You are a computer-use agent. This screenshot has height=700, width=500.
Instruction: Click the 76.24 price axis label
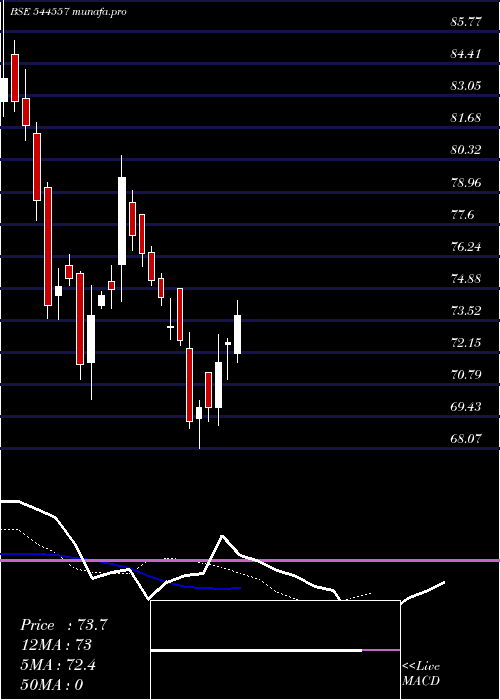466,246
